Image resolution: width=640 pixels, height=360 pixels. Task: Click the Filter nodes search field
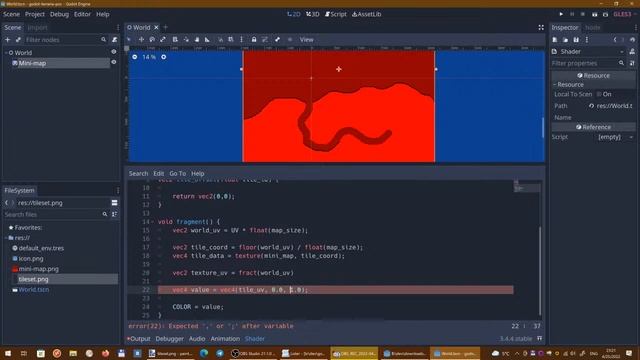65,40
